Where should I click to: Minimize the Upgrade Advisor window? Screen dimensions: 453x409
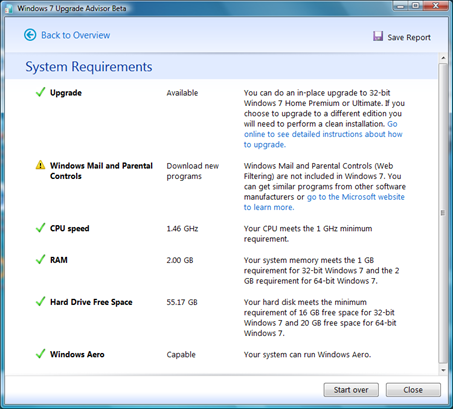[x=401, y=6]
